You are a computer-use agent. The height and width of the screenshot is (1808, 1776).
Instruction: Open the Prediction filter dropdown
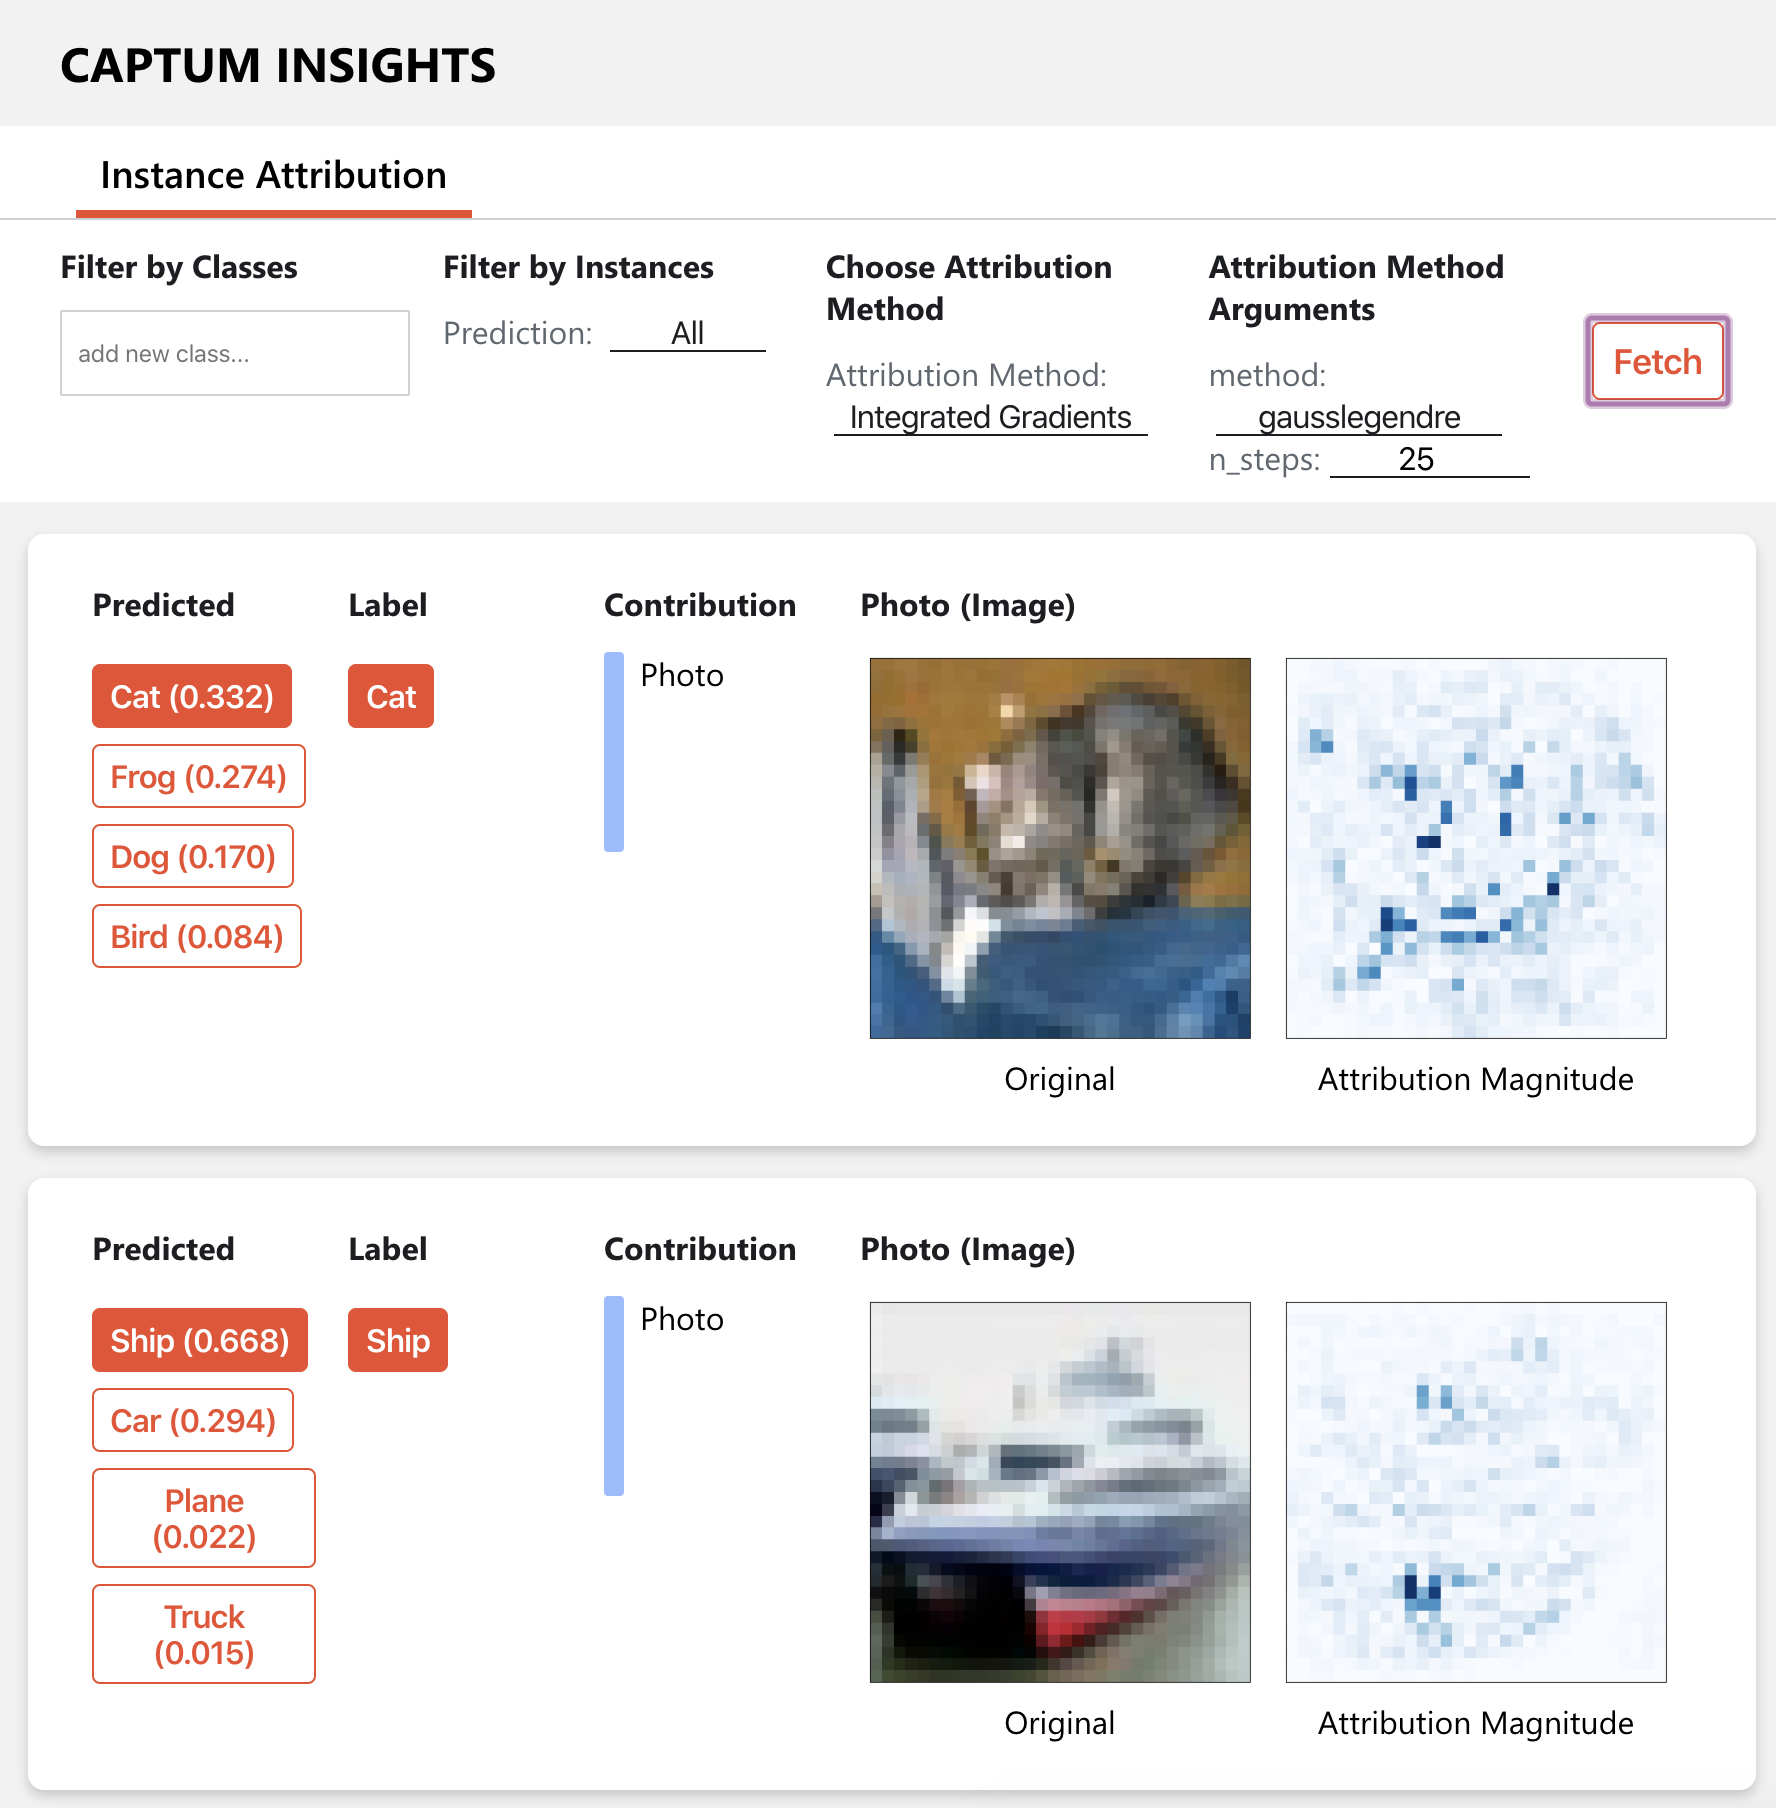pyautogui.click(x=687, y=333)
